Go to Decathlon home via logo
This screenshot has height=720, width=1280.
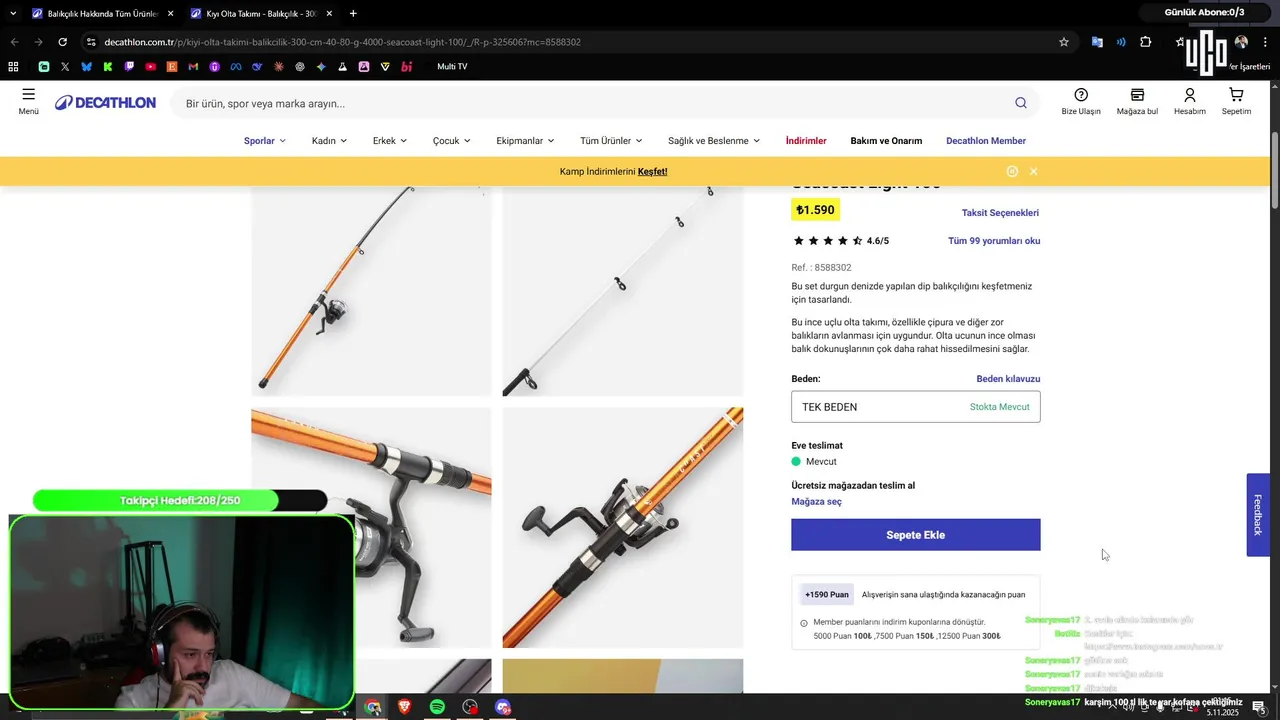point(105,103)
